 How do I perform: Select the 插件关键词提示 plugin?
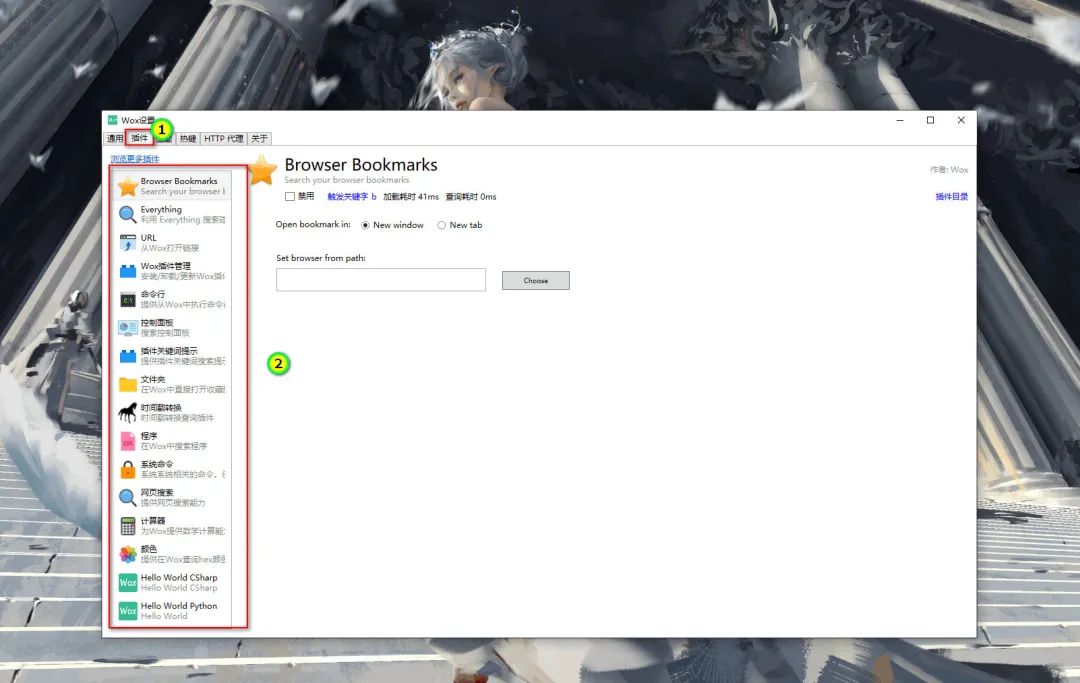tap(172, 355)
